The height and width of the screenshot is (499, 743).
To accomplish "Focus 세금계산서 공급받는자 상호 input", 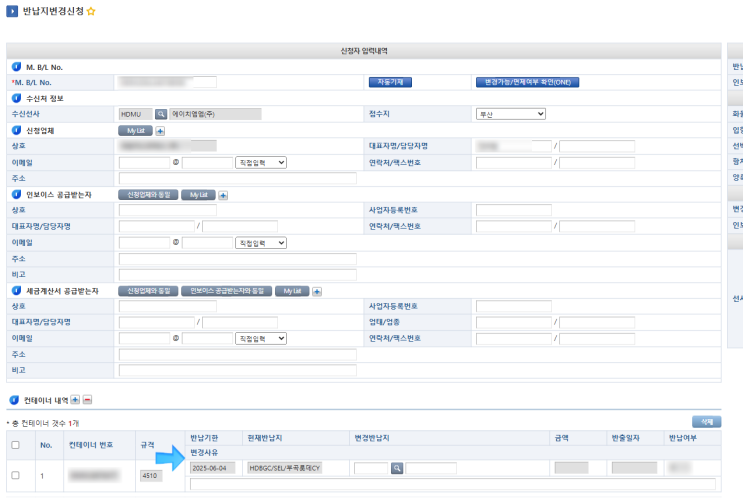I will pos(168,306).
